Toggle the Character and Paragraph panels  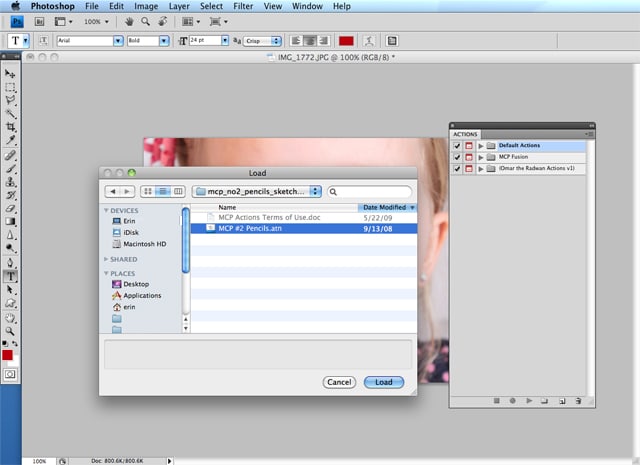(392, 41)
